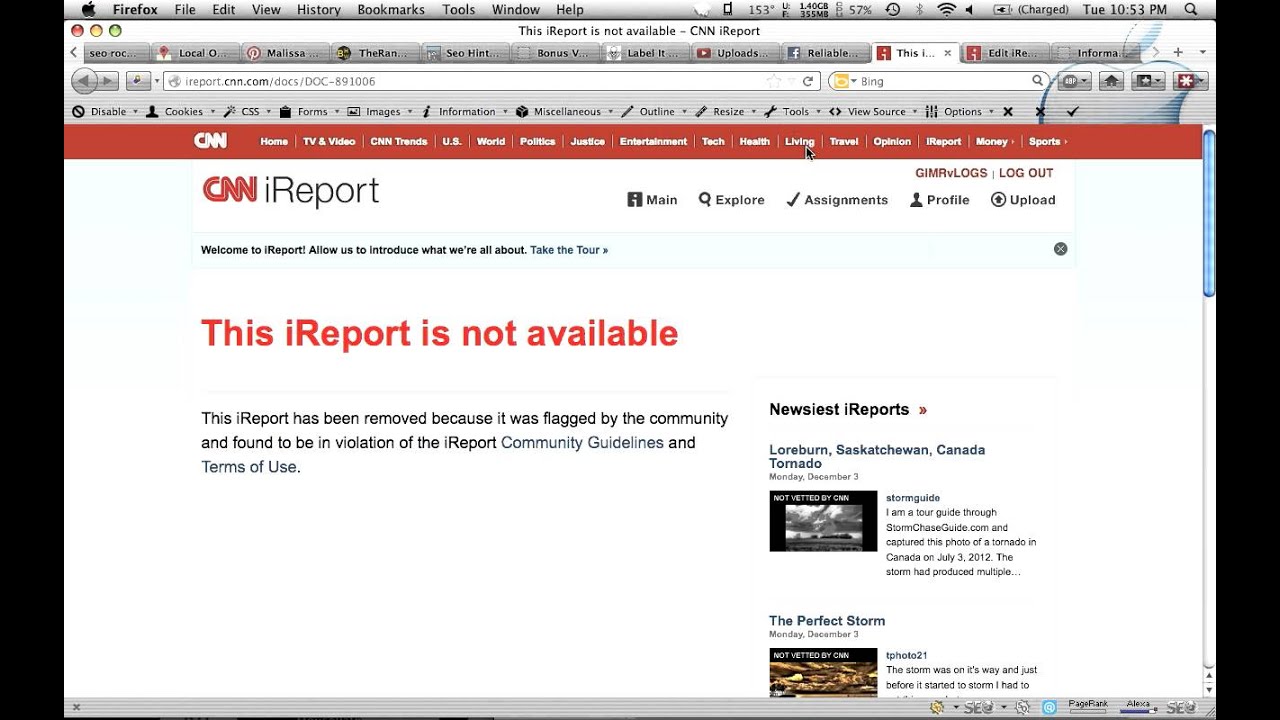This screenshot has height=720, width=1280.
Task: Expand the Resize dropdown menu
Action: pyautogui.click(x=726, y=112)
